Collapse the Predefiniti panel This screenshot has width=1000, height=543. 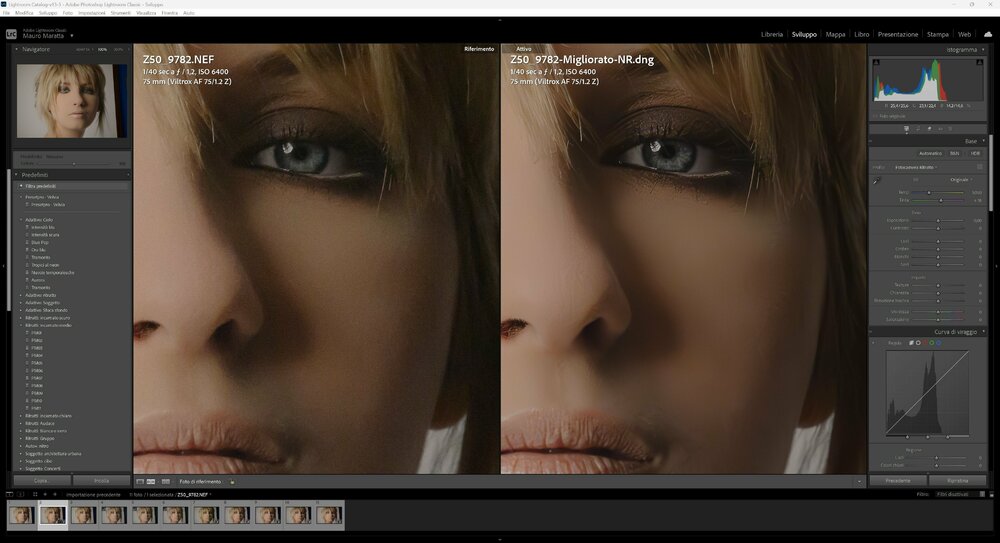(x=17, y=175)
